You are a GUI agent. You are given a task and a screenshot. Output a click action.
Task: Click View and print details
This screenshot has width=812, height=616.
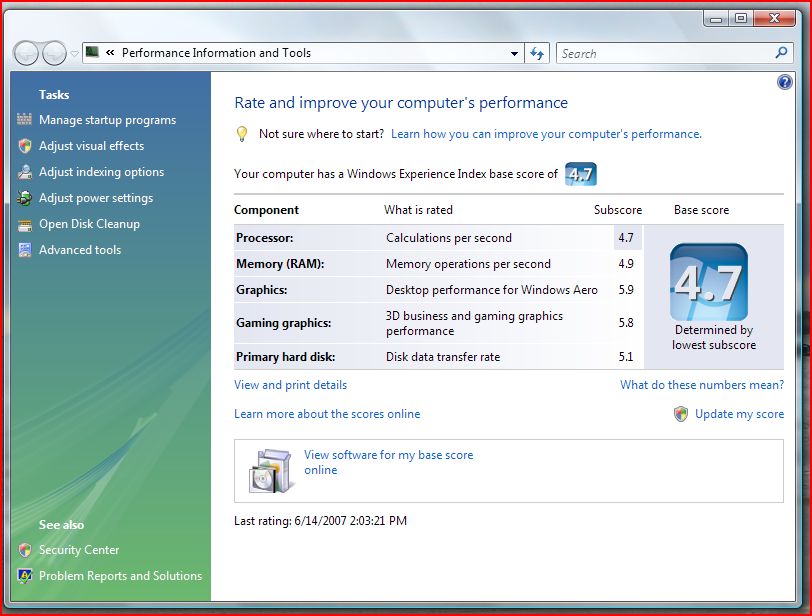[x=291, y=385]
